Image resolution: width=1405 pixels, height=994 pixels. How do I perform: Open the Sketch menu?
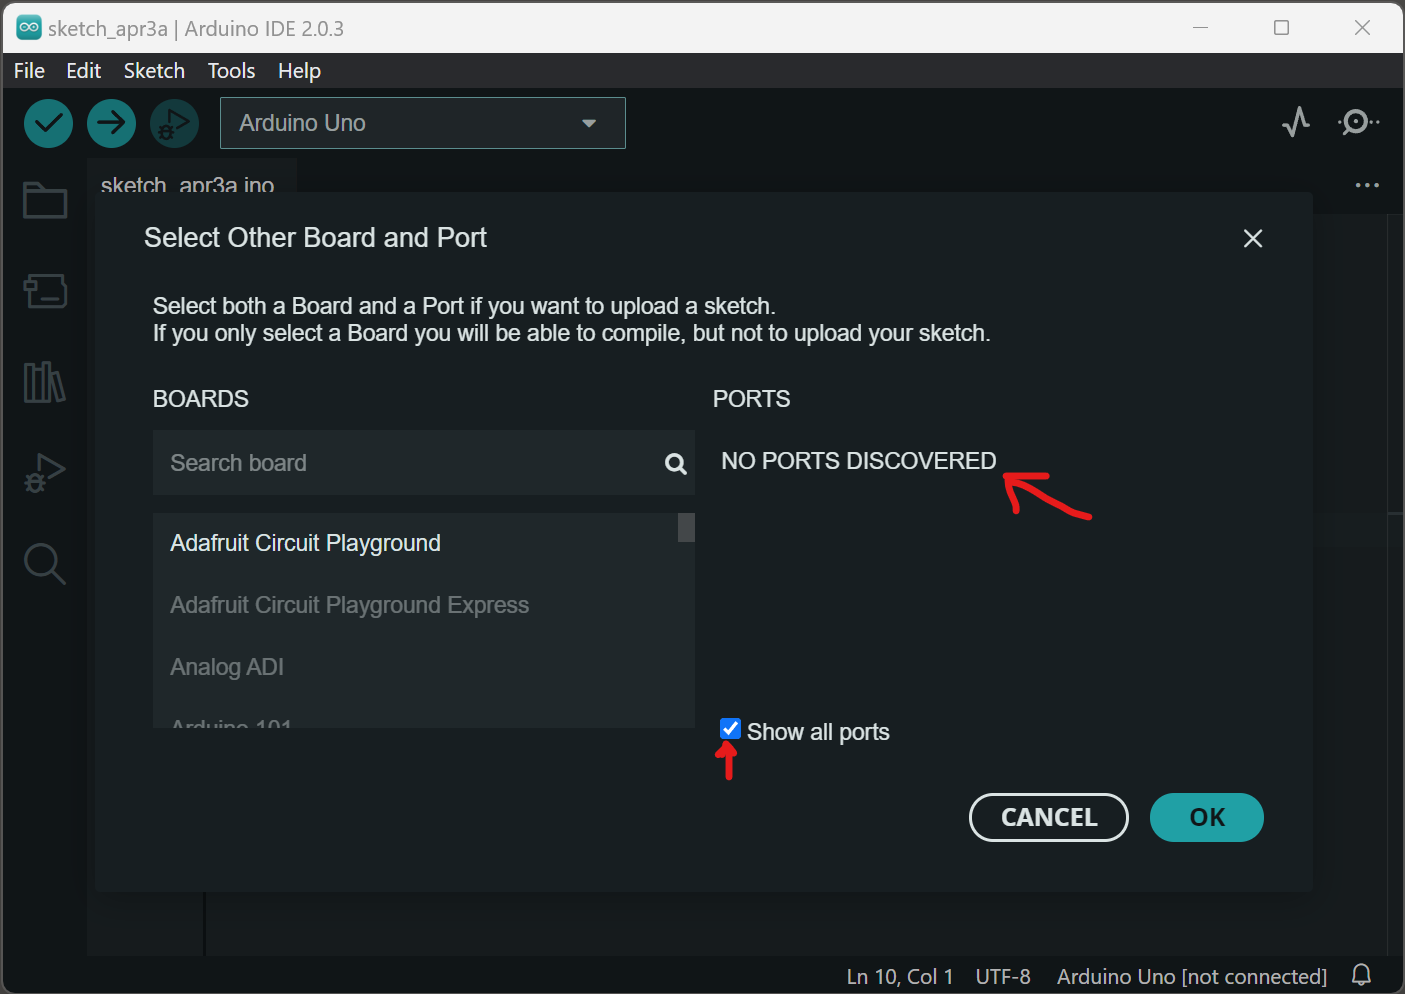click(x=154, y=71)
